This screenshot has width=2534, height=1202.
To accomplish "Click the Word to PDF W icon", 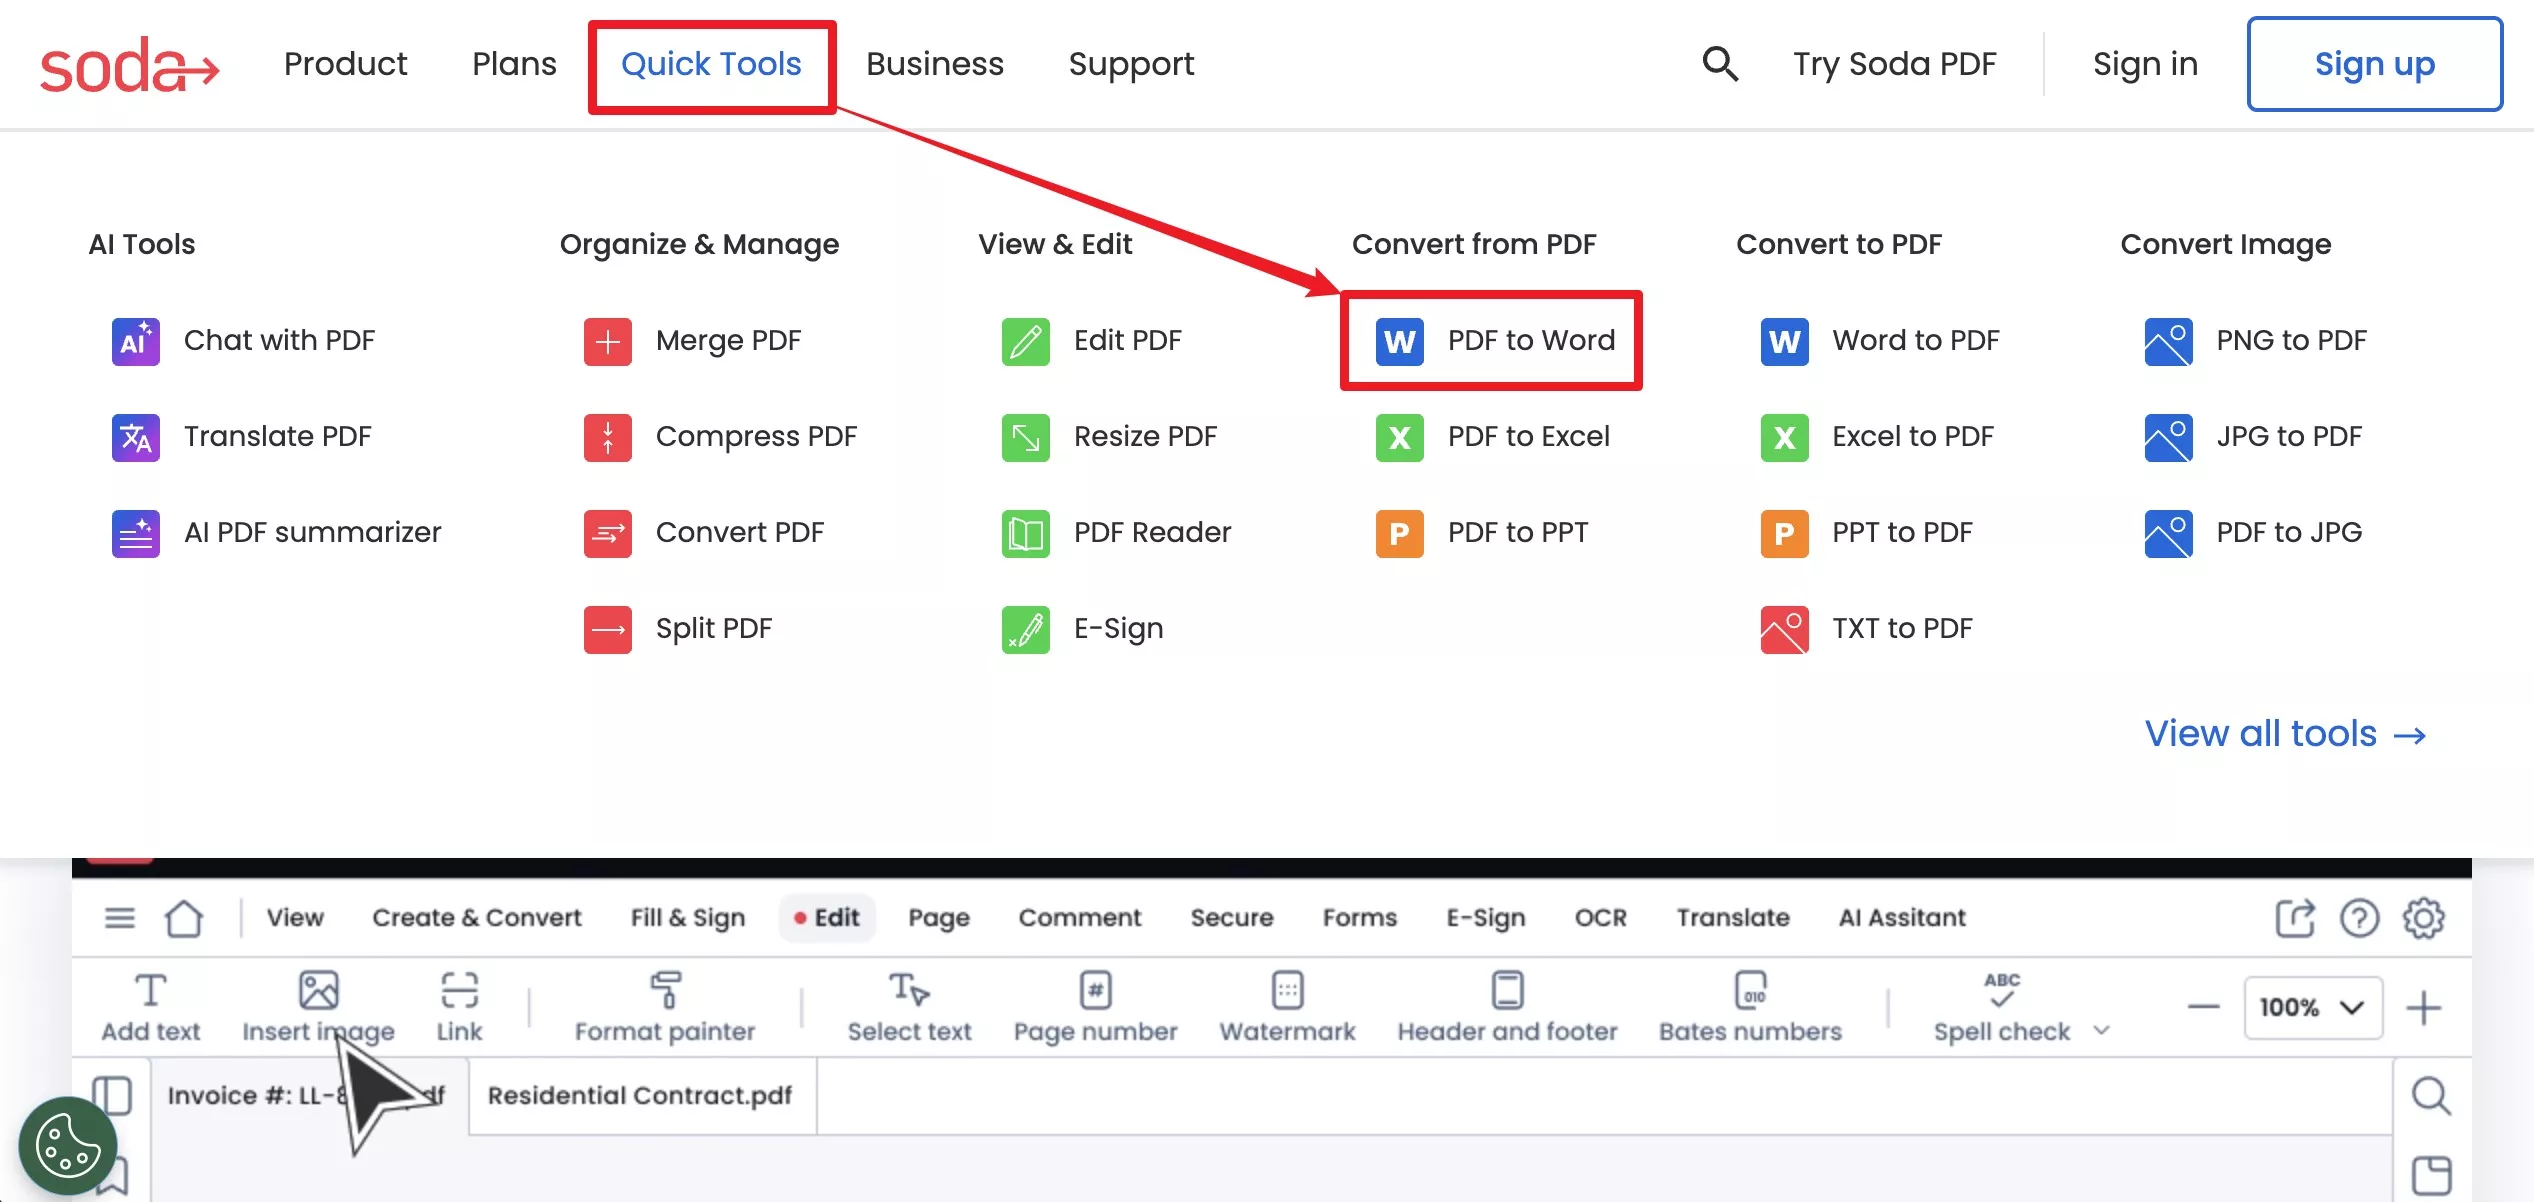I will pos(1785,341).
